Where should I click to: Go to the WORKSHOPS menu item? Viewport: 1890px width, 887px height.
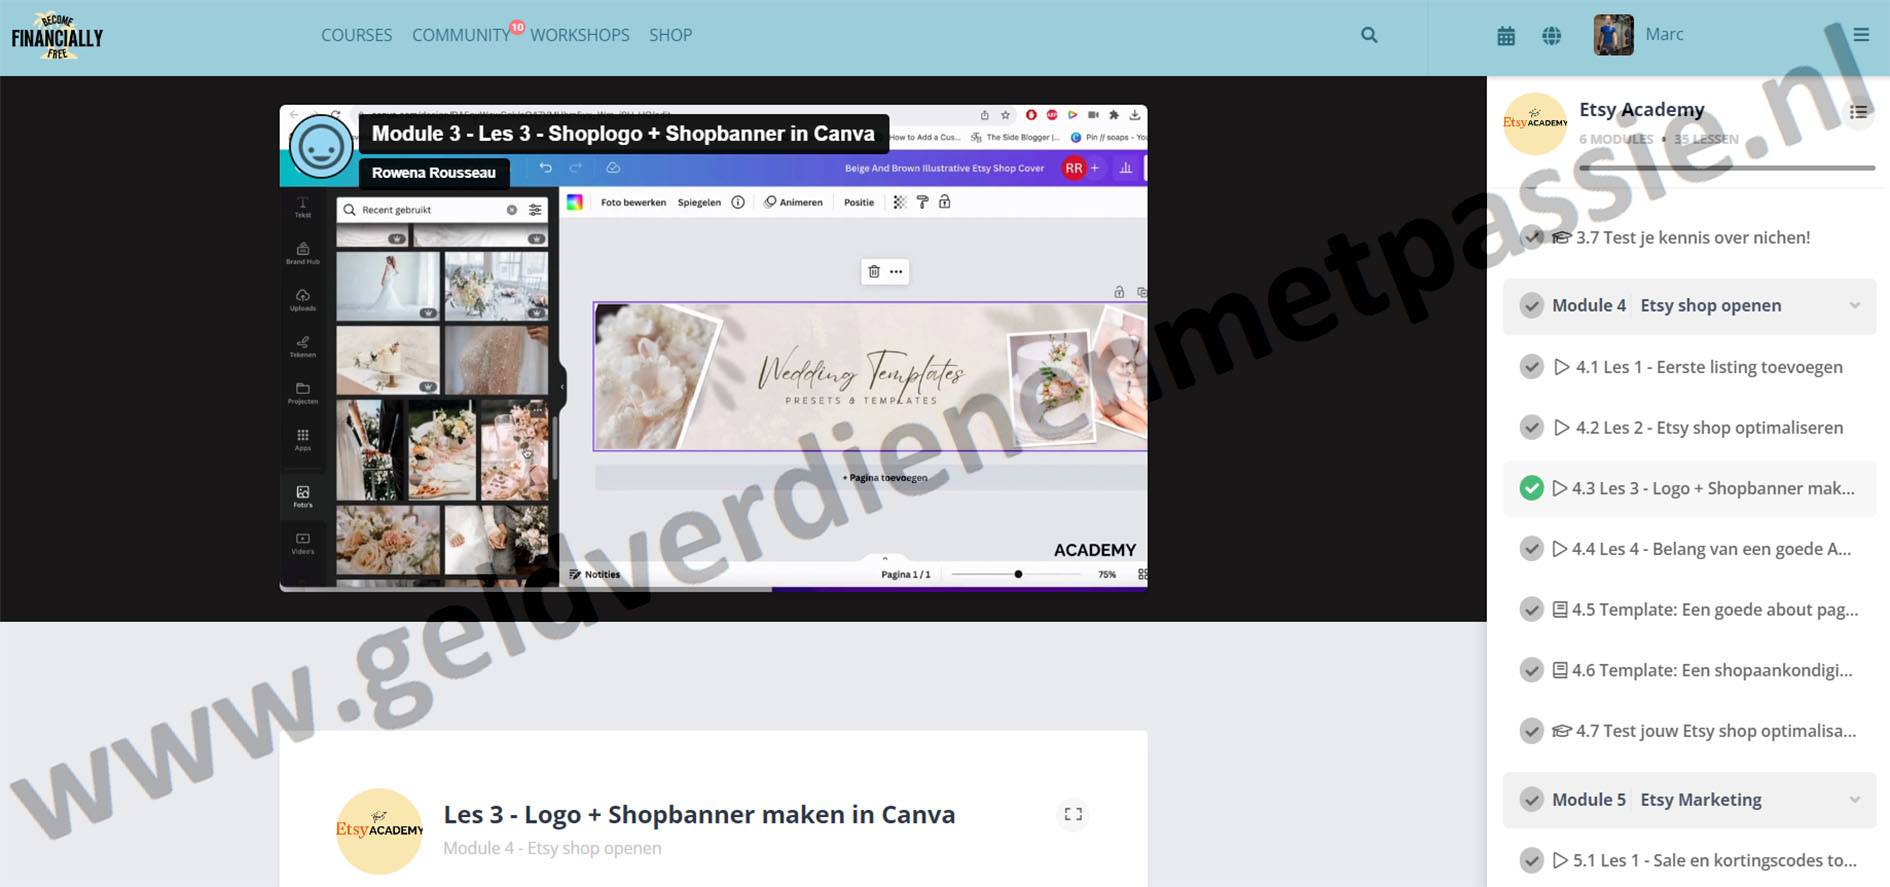580,35
